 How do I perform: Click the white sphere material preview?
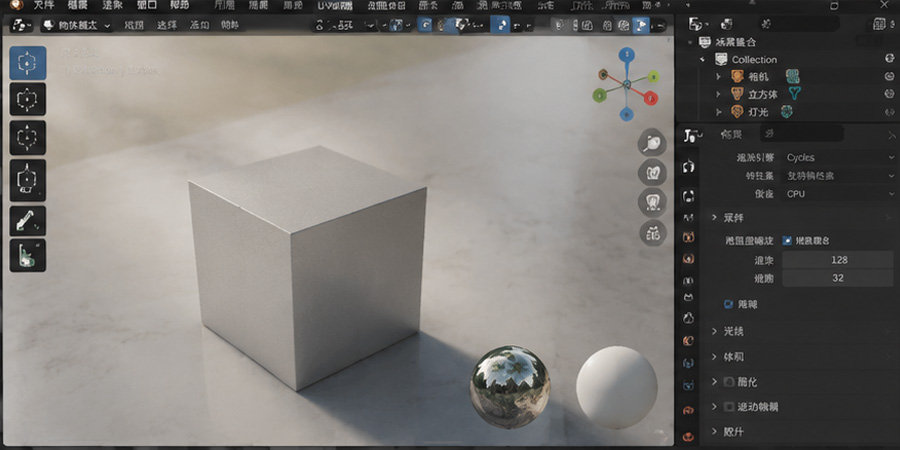point(616,387)
